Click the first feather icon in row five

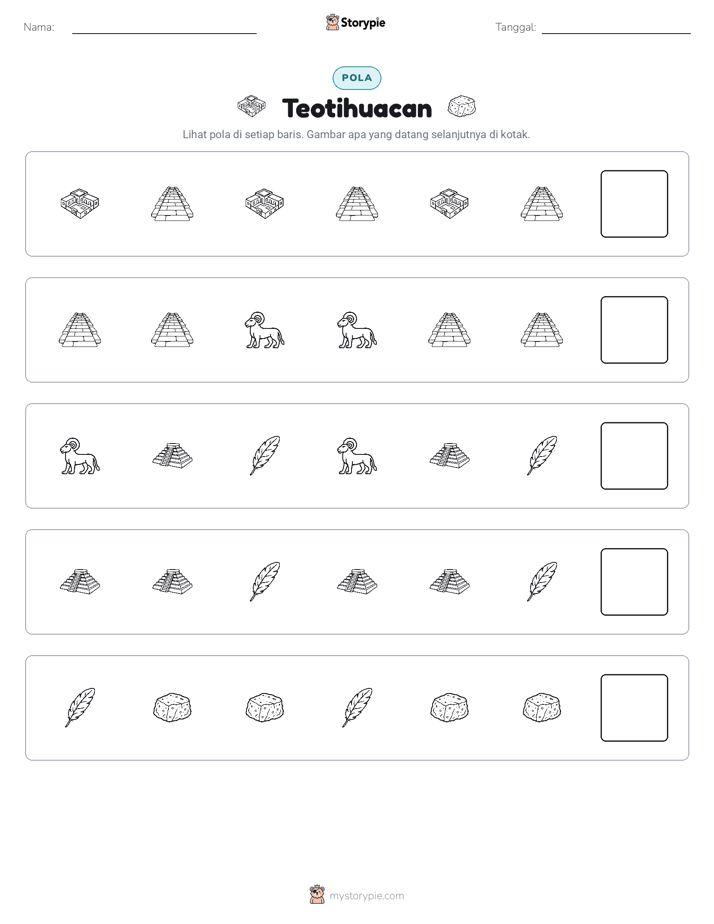(x=80, y=708)
